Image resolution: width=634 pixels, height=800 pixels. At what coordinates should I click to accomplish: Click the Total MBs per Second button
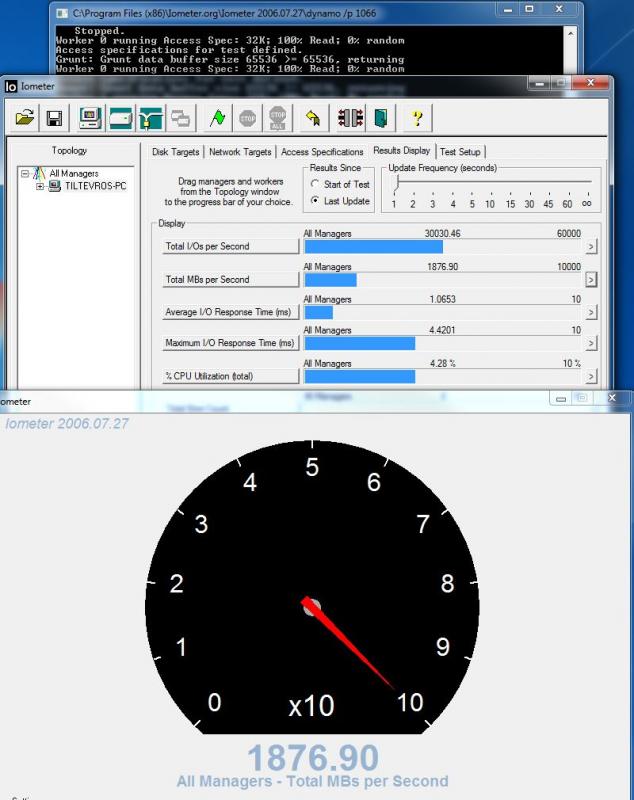(x=231, y=280)
